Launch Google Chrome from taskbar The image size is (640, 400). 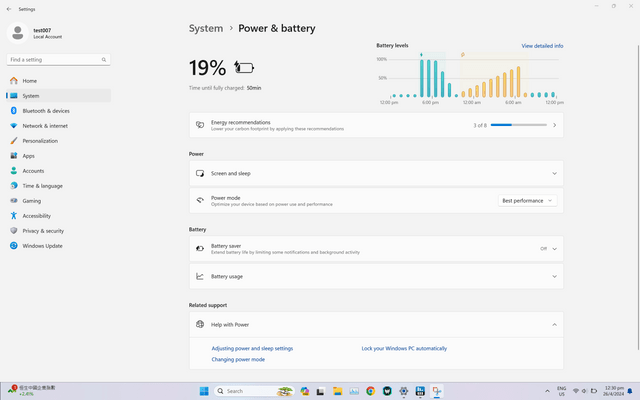point(371,391)
